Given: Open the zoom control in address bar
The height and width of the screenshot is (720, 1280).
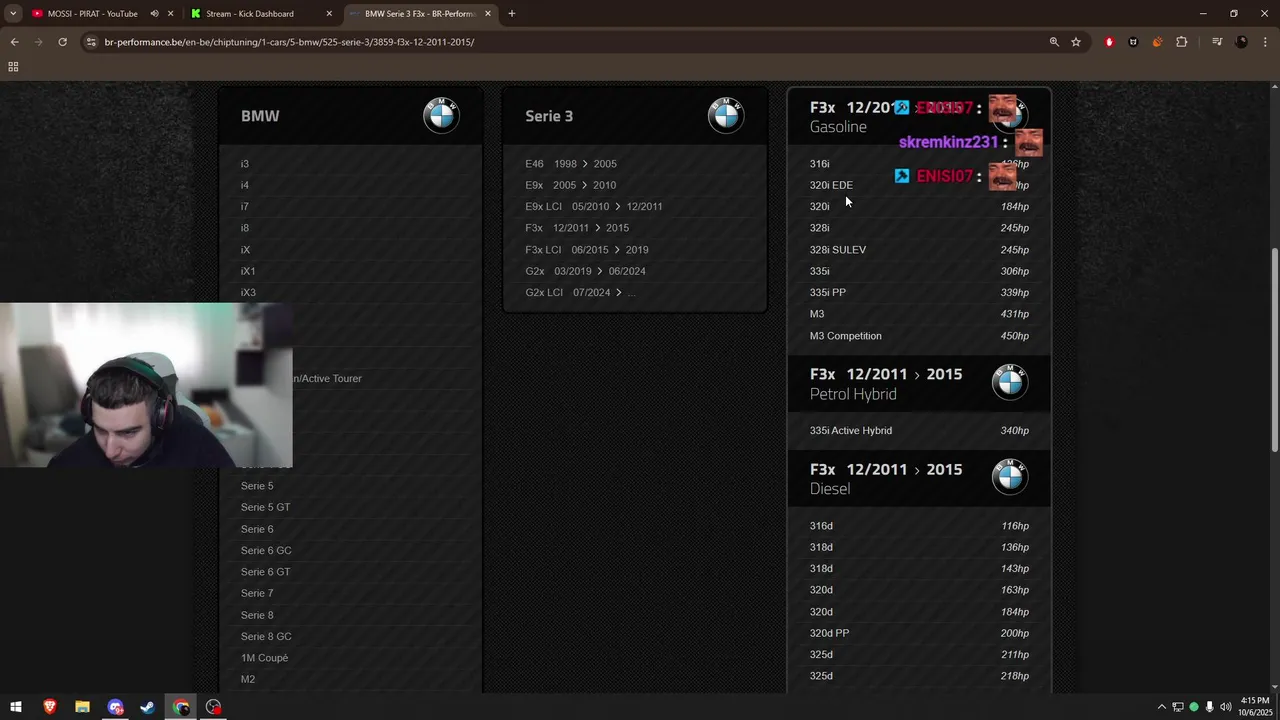Looking at the screenshot, I should tap(1054, 42).
